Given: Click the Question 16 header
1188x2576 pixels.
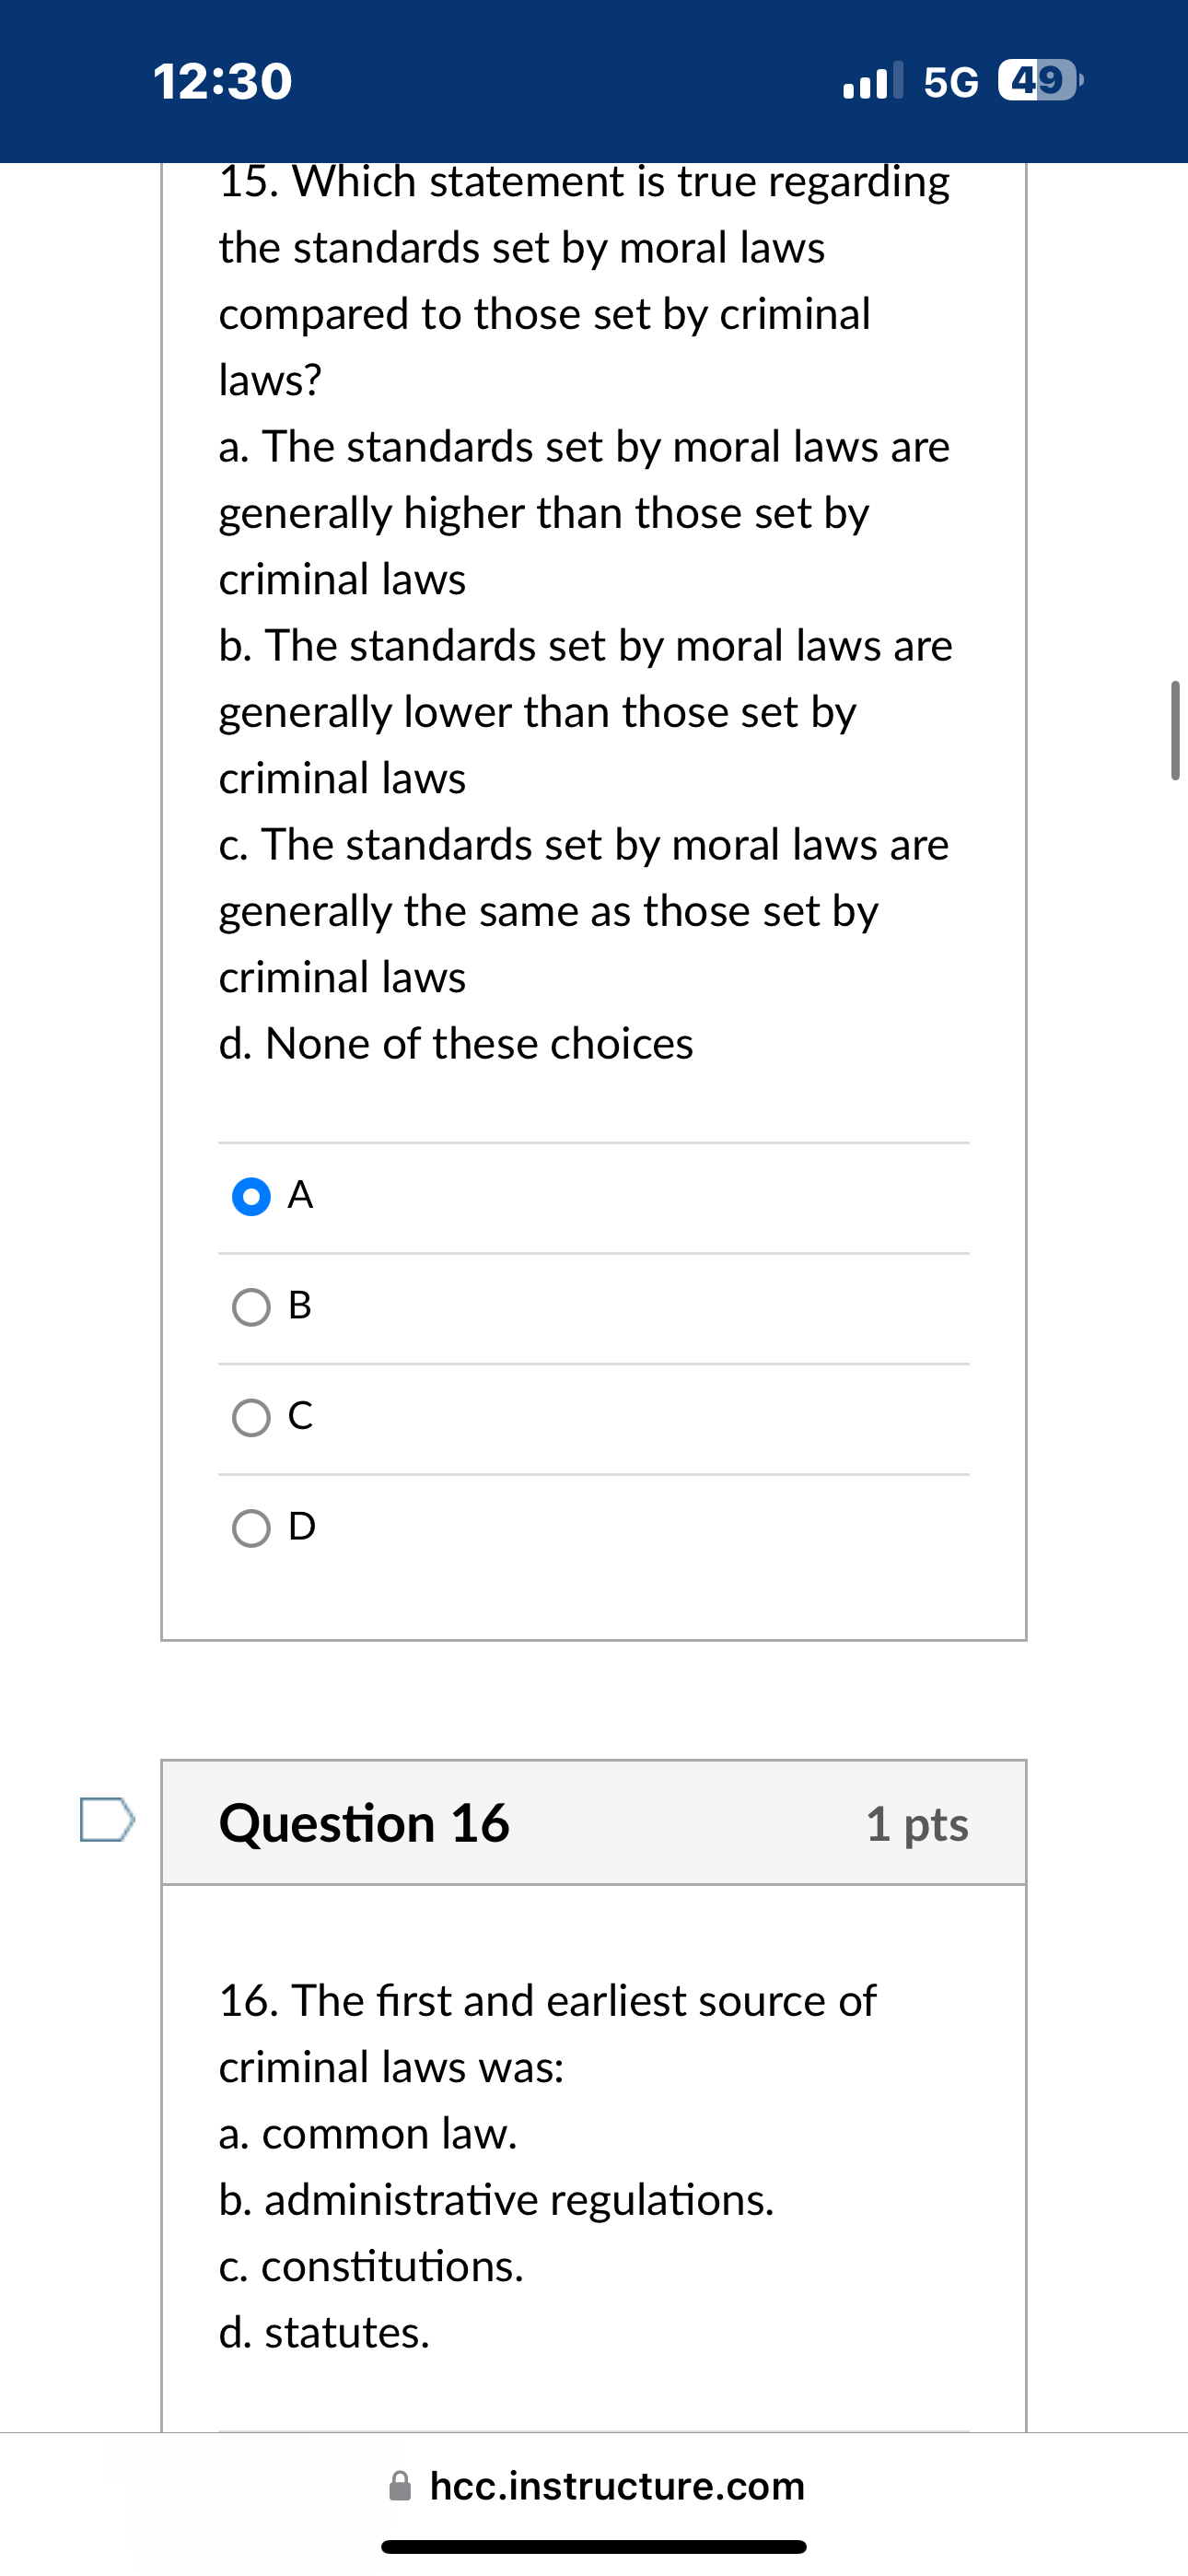Looking at the screenshot, I should pos(364,1823).
